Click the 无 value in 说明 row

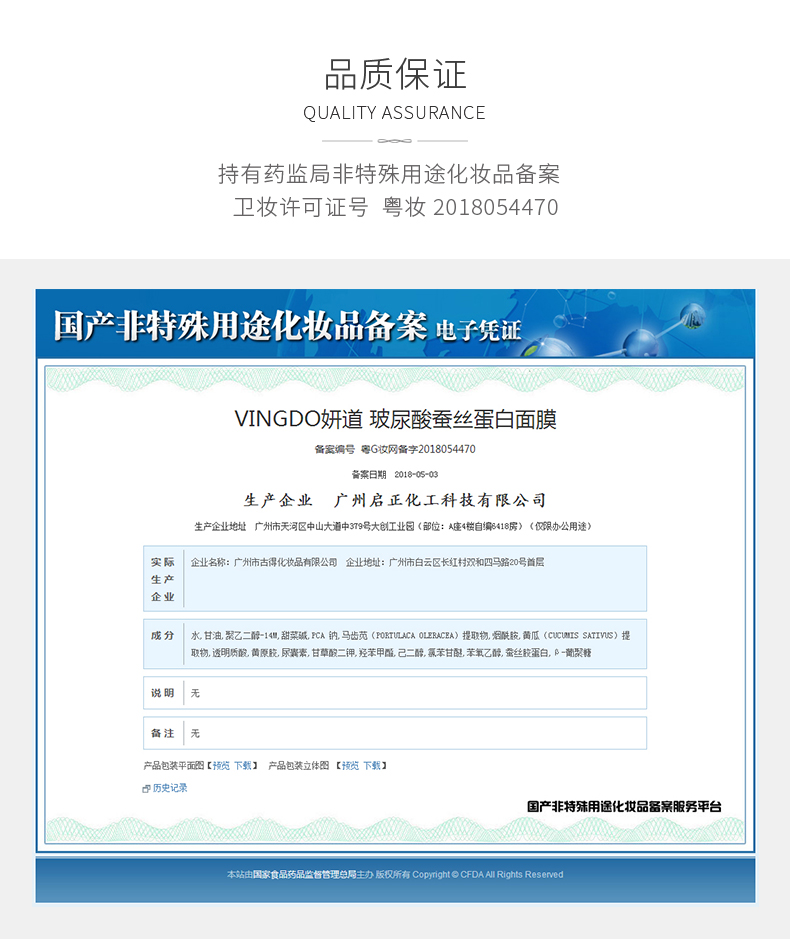pyautogui.click(x=195, y=693)
